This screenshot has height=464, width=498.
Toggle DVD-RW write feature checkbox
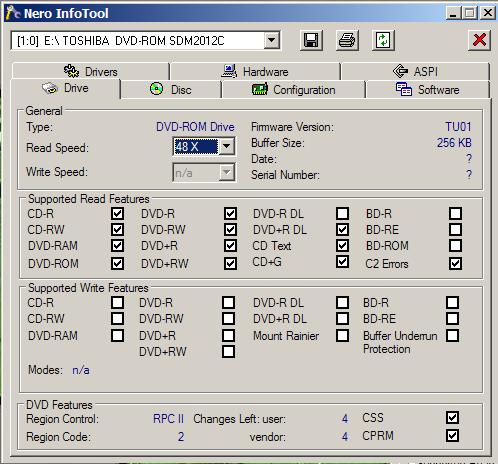[x=228, y=318]
